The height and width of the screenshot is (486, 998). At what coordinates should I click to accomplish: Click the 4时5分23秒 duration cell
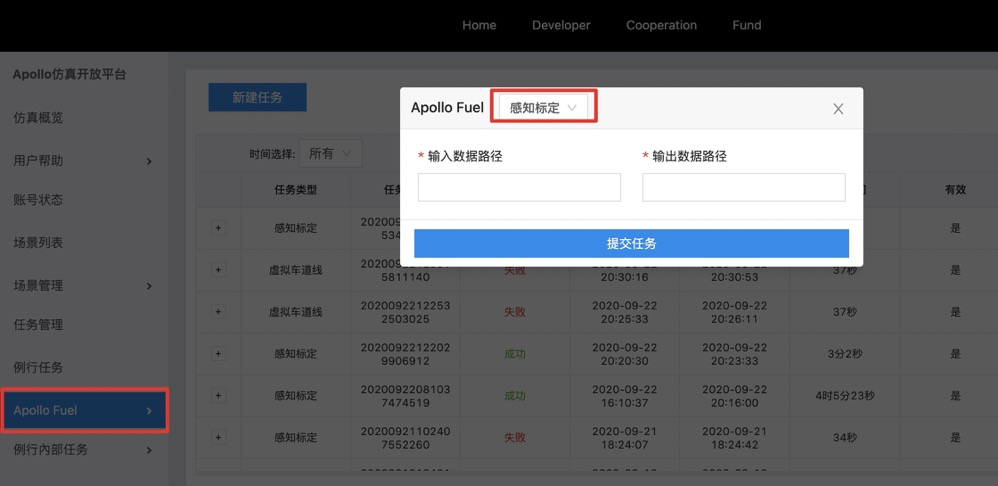845,396
